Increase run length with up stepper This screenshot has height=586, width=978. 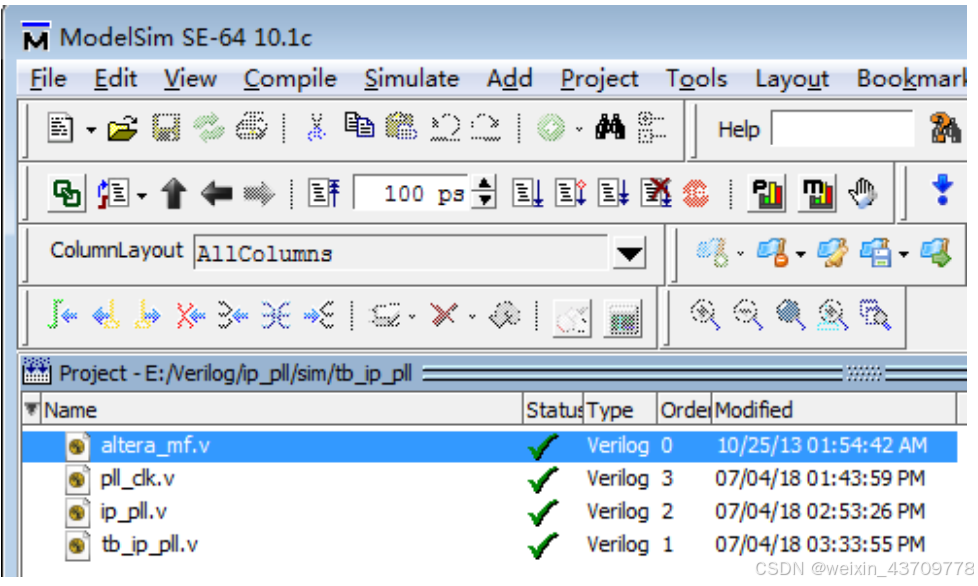coord(484,185)
